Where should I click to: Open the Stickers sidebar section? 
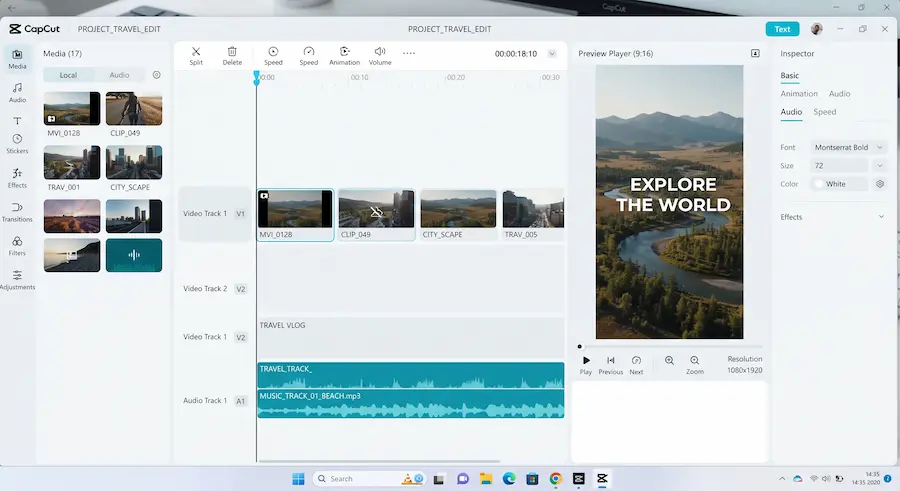[17, 144]
